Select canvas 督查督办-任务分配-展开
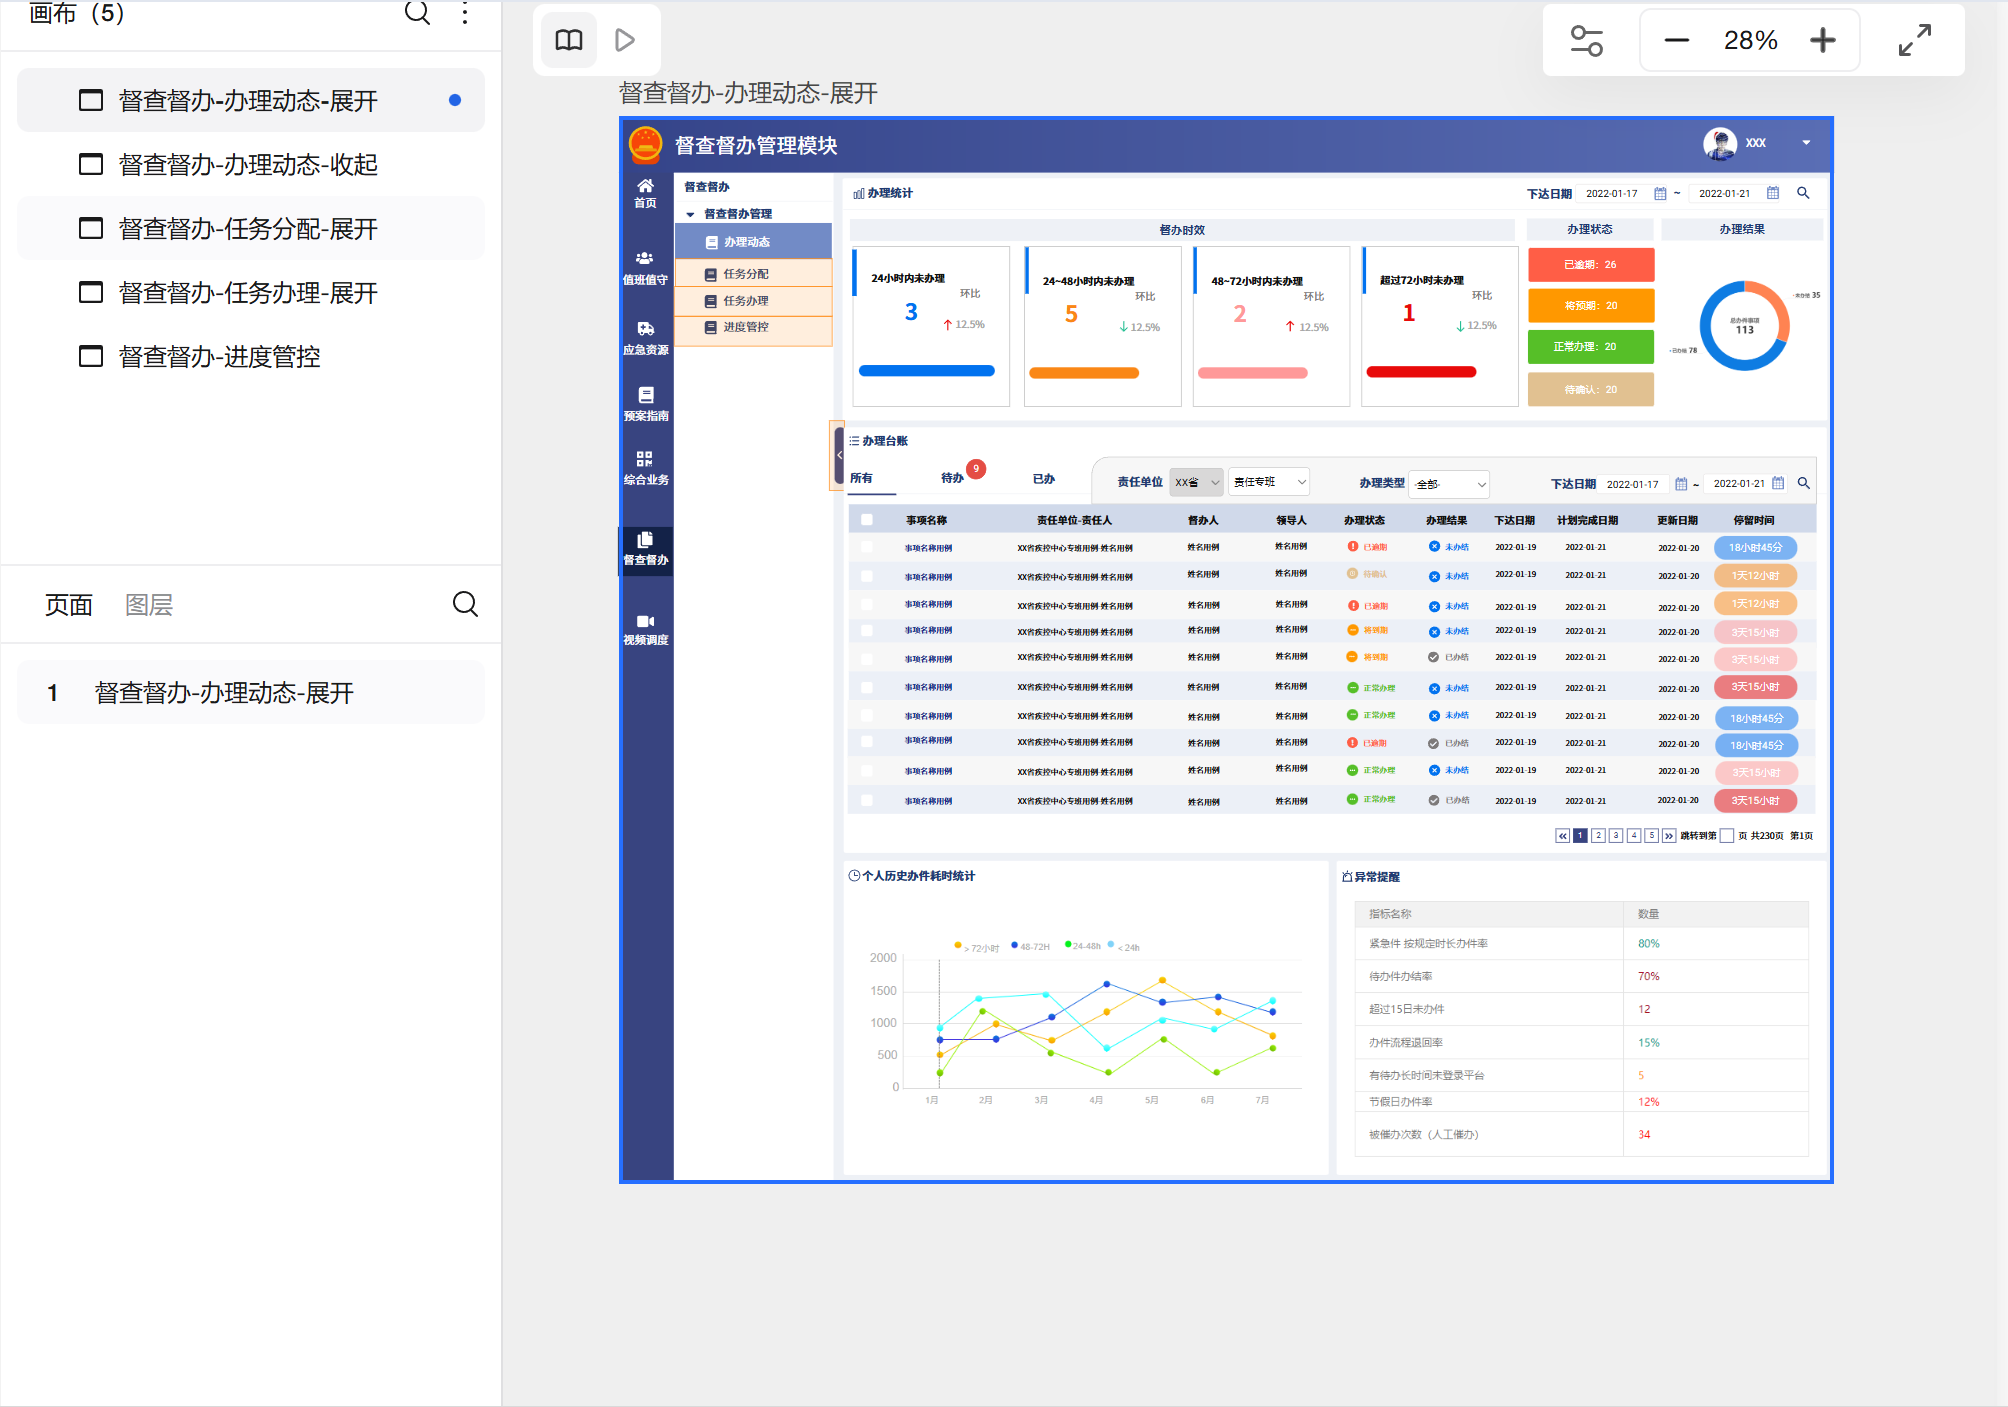The height and width of the screenshot is (1407, 2008). (248, 229)
